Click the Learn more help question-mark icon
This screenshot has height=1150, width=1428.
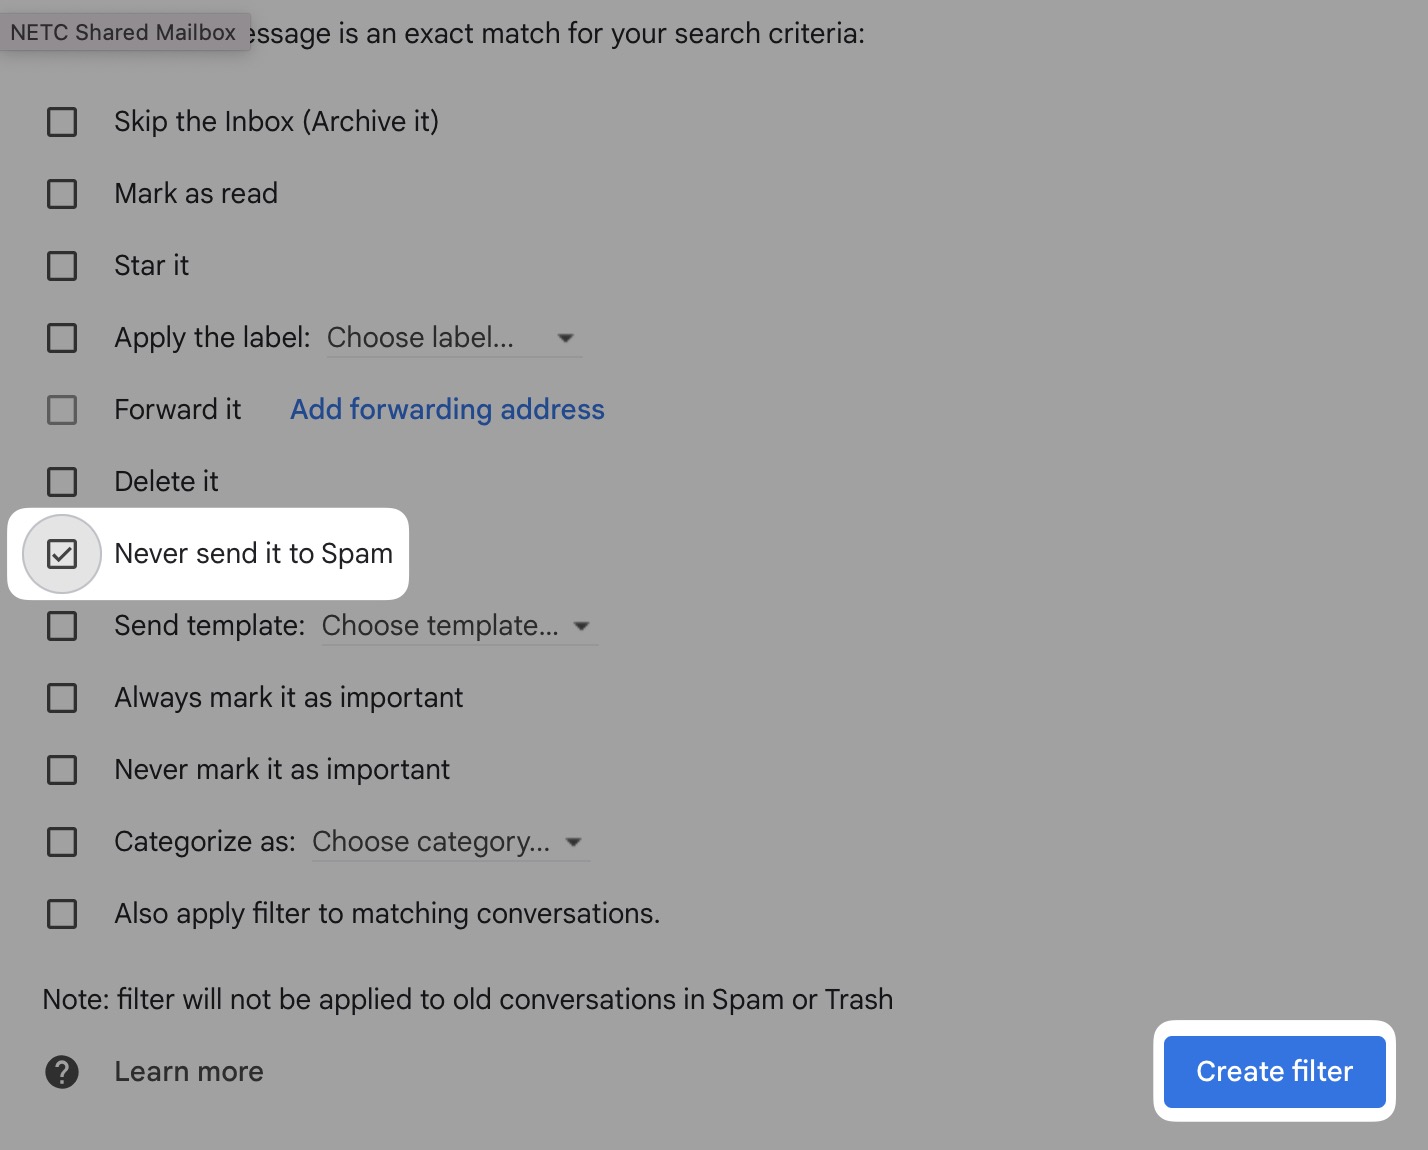pyautogui.click(x=62, y=1071)
